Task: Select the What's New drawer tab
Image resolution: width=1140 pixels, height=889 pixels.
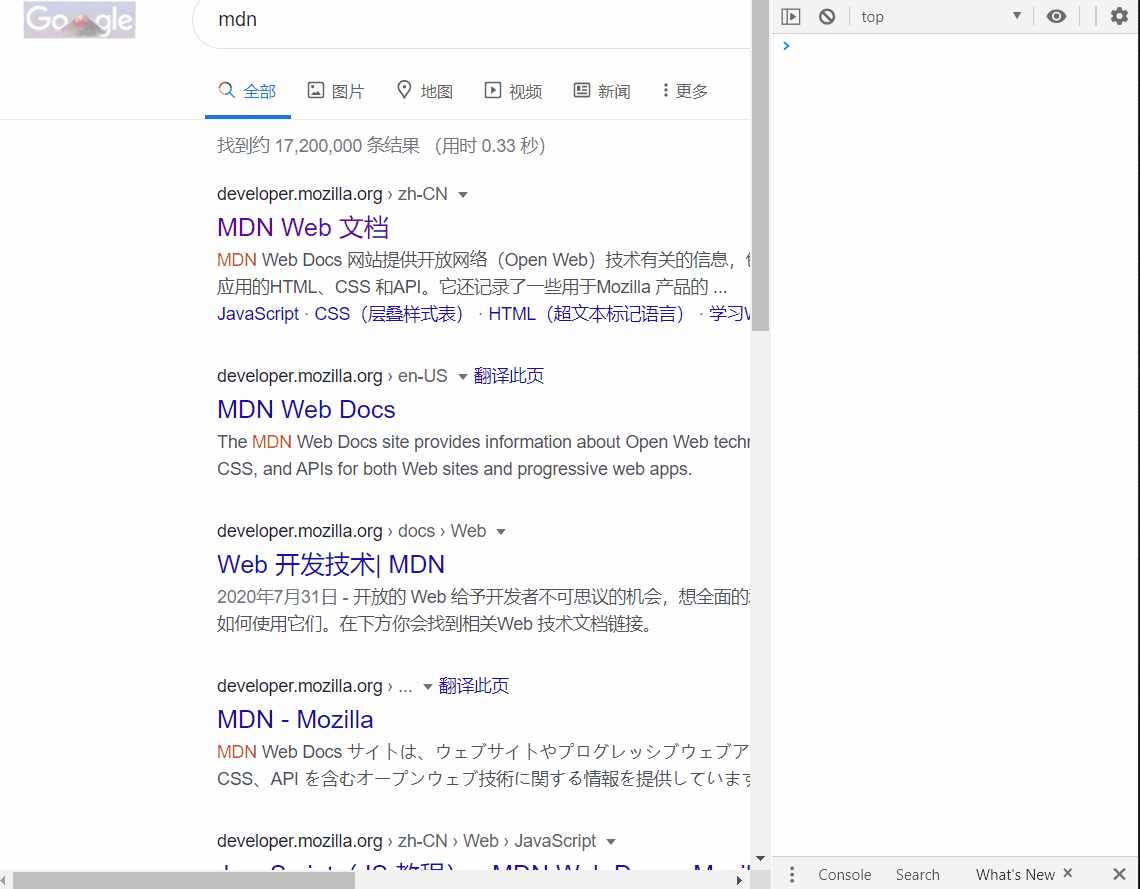Action: click(1015, 874)
